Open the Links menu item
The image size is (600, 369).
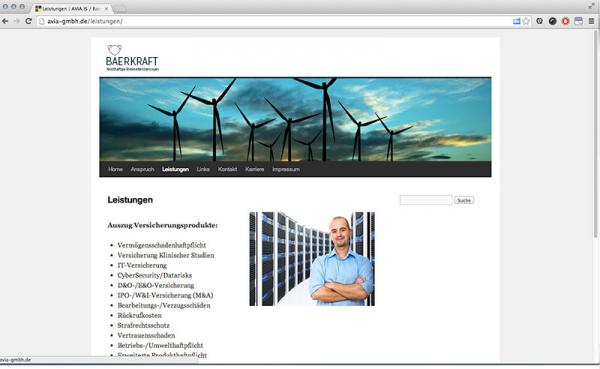(203, 169)
